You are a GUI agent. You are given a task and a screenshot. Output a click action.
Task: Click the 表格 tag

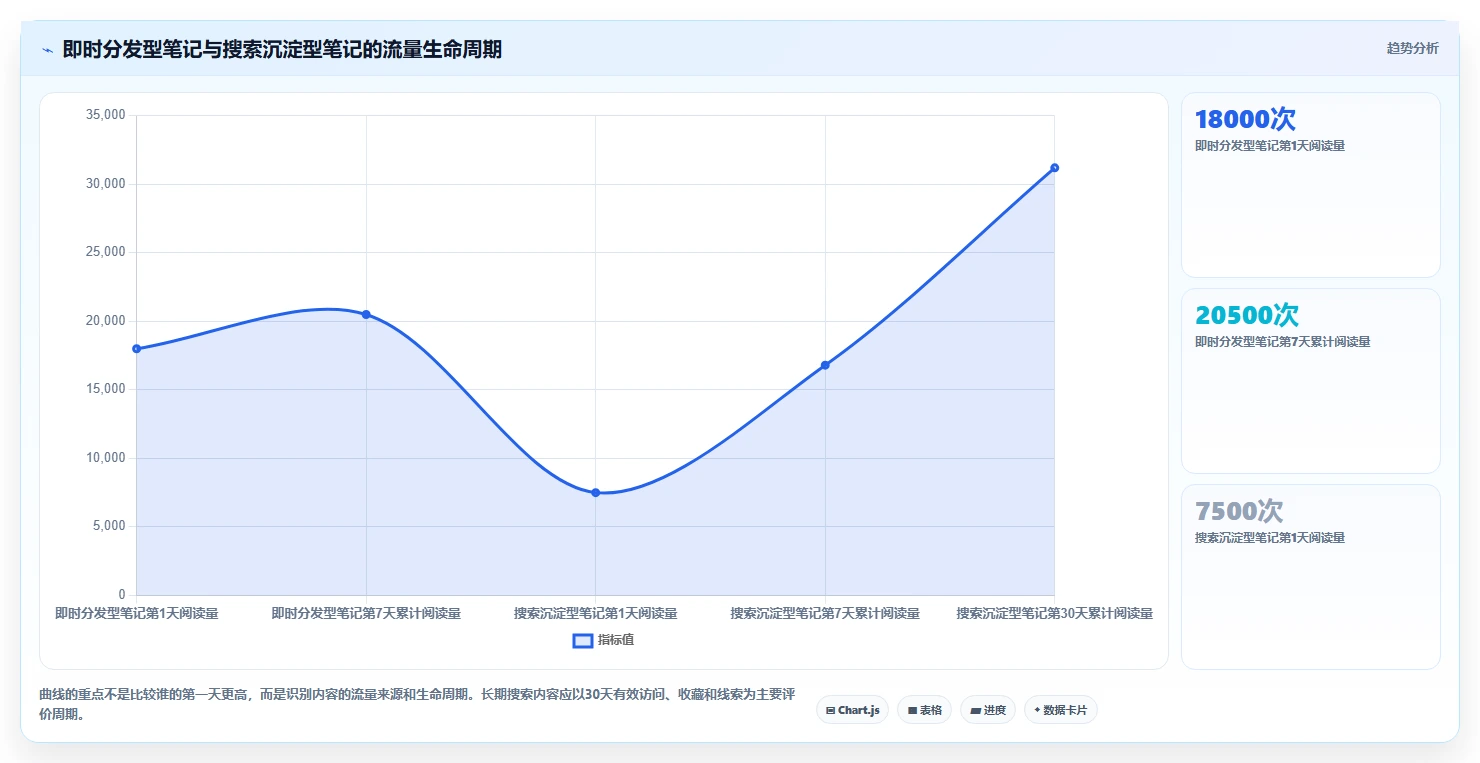[x=924, y=710]
